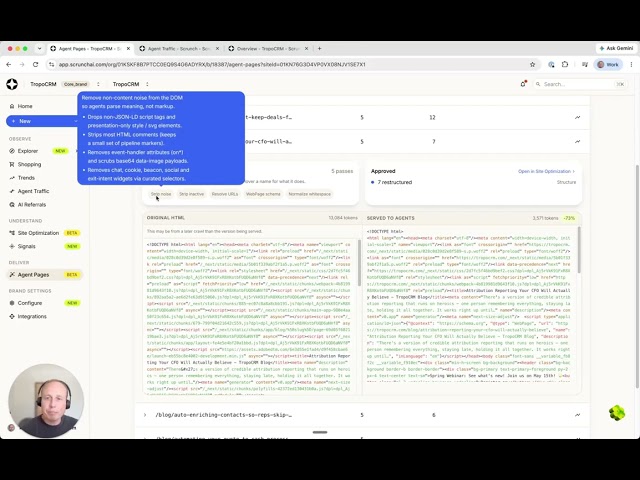The width and height of the screenshot is (640, 480).
Task: Open Configure under Brand Settings
Action: click(29, 303)
